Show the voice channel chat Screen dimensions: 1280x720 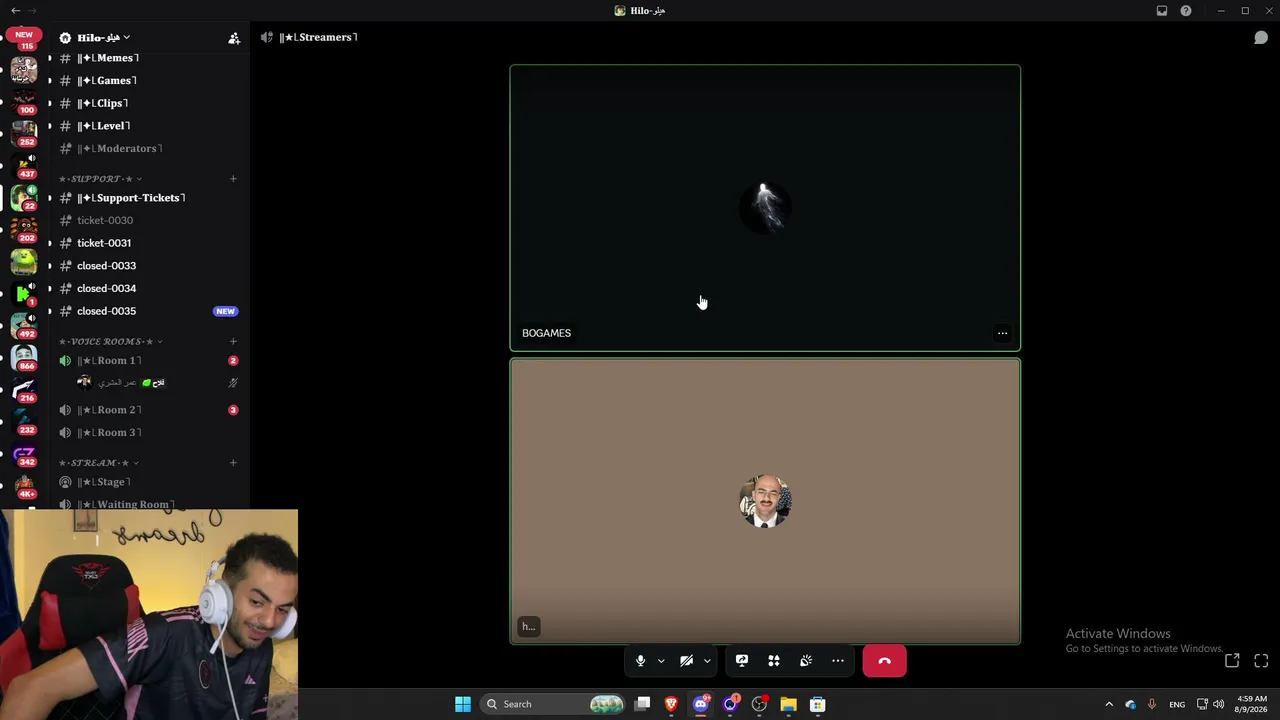[x=1261, y=37]
